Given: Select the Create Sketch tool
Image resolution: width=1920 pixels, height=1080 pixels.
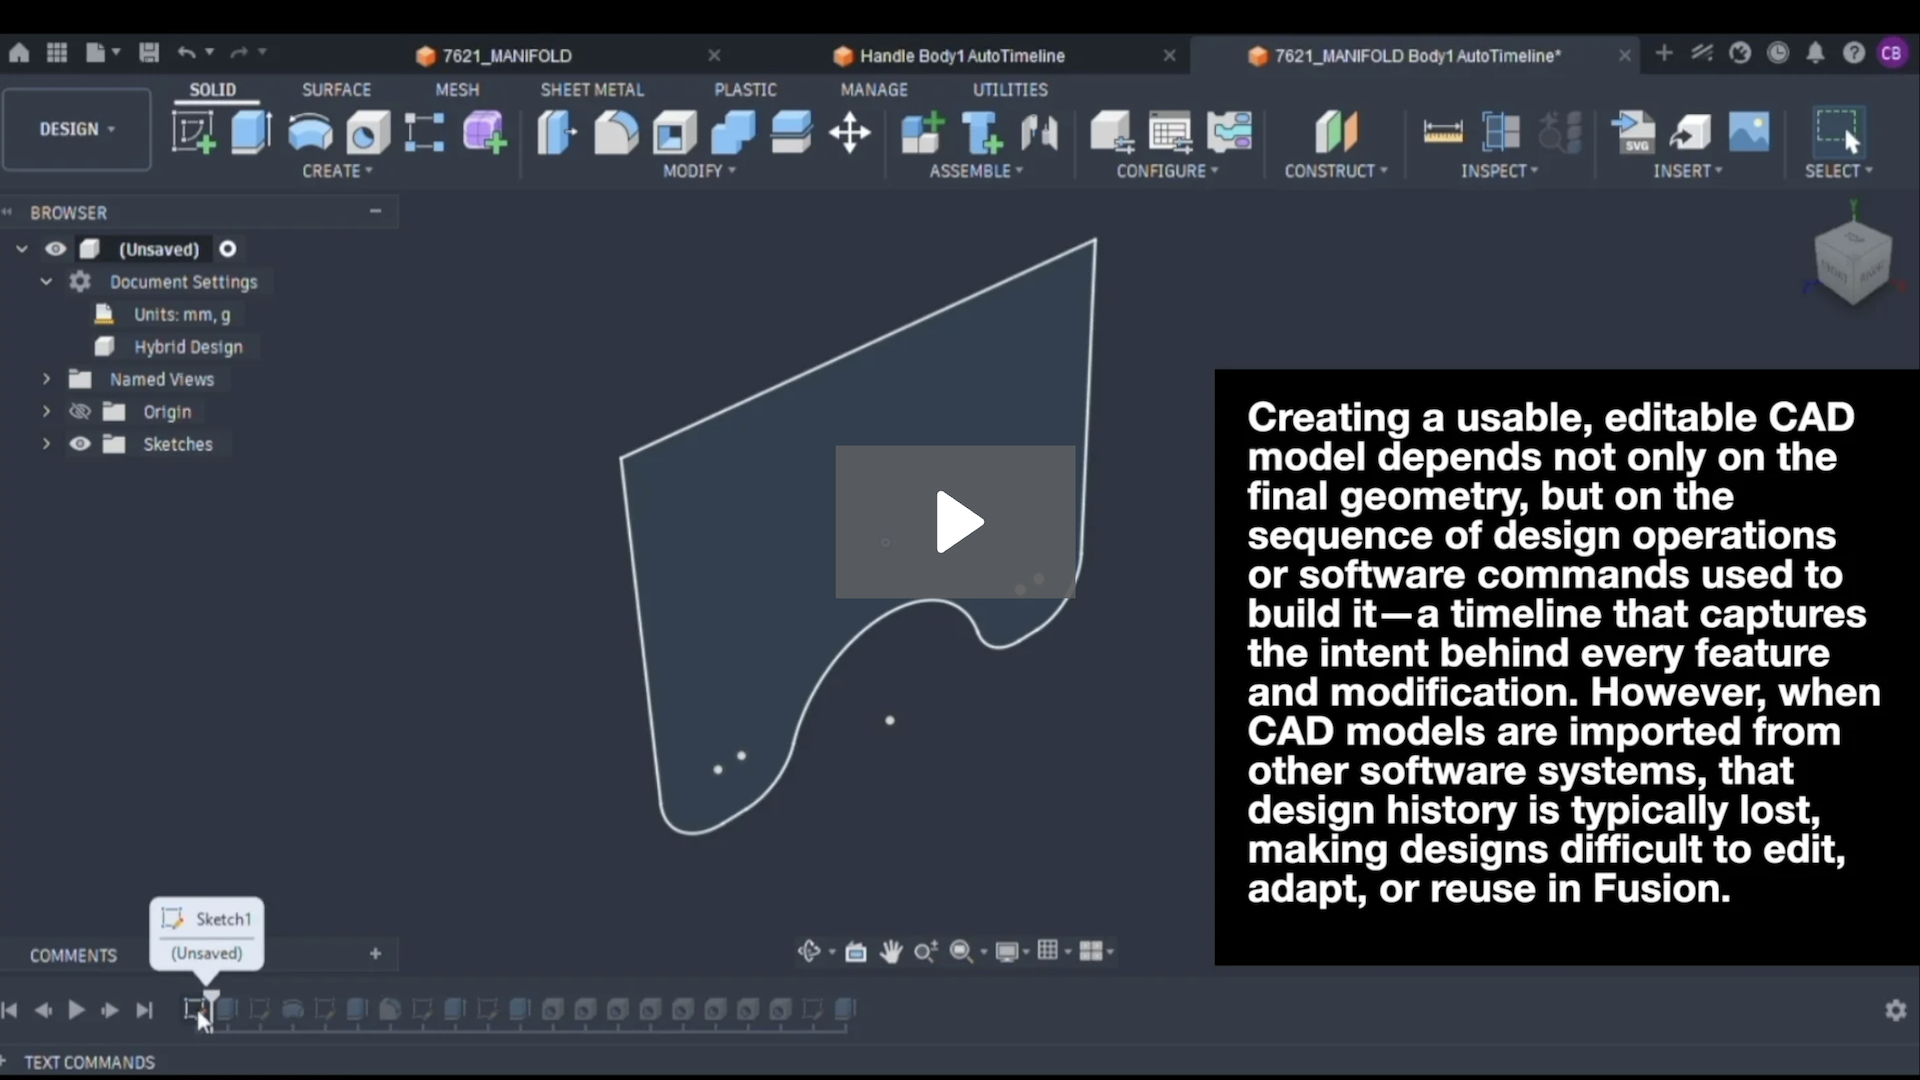Looking at the screenshot, I should point(193,132).
